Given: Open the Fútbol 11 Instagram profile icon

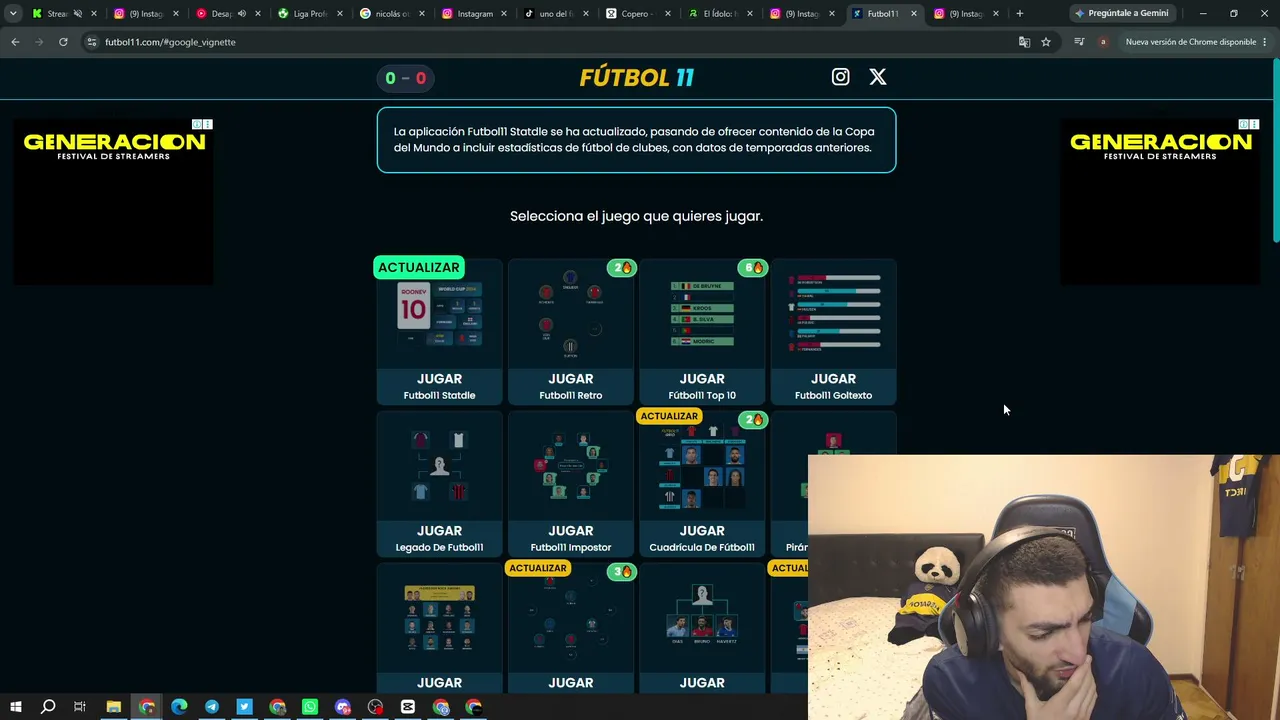Looking at the screenshot, I should coord(840,77).
